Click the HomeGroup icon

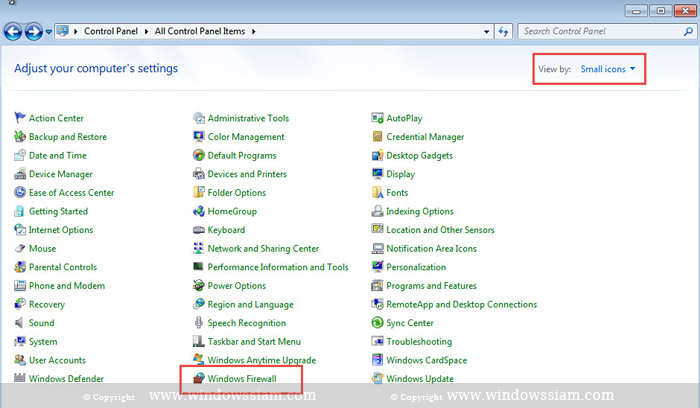coord(199,211)
